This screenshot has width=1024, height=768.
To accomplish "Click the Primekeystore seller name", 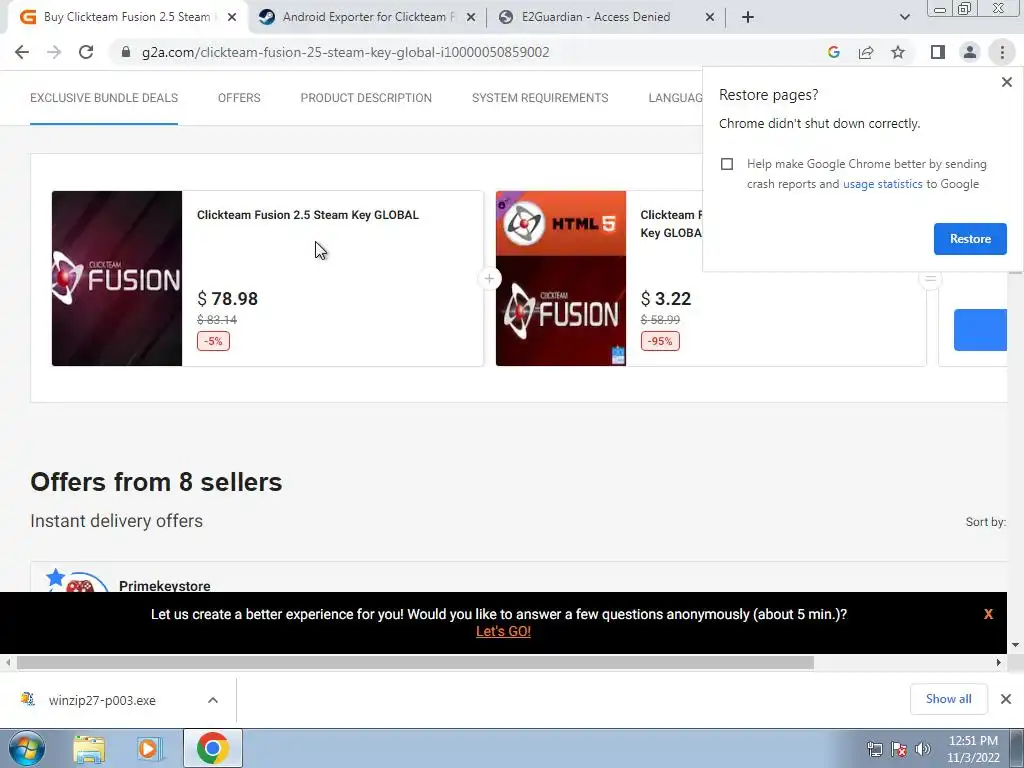I will point(165,586).
